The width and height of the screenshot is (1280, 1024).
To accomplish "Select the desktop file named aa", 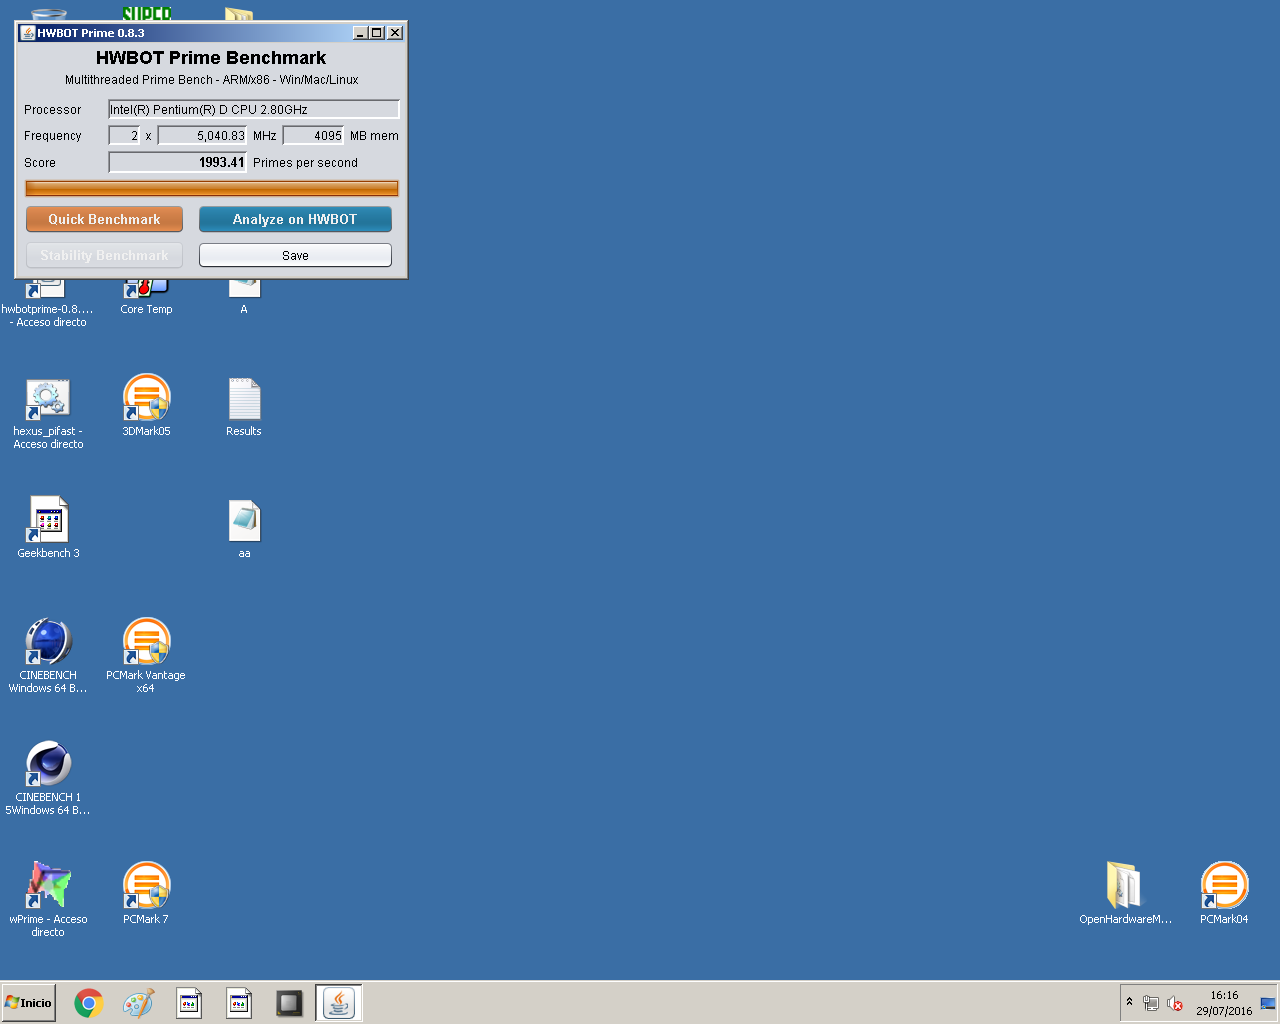I will [244, 529].
